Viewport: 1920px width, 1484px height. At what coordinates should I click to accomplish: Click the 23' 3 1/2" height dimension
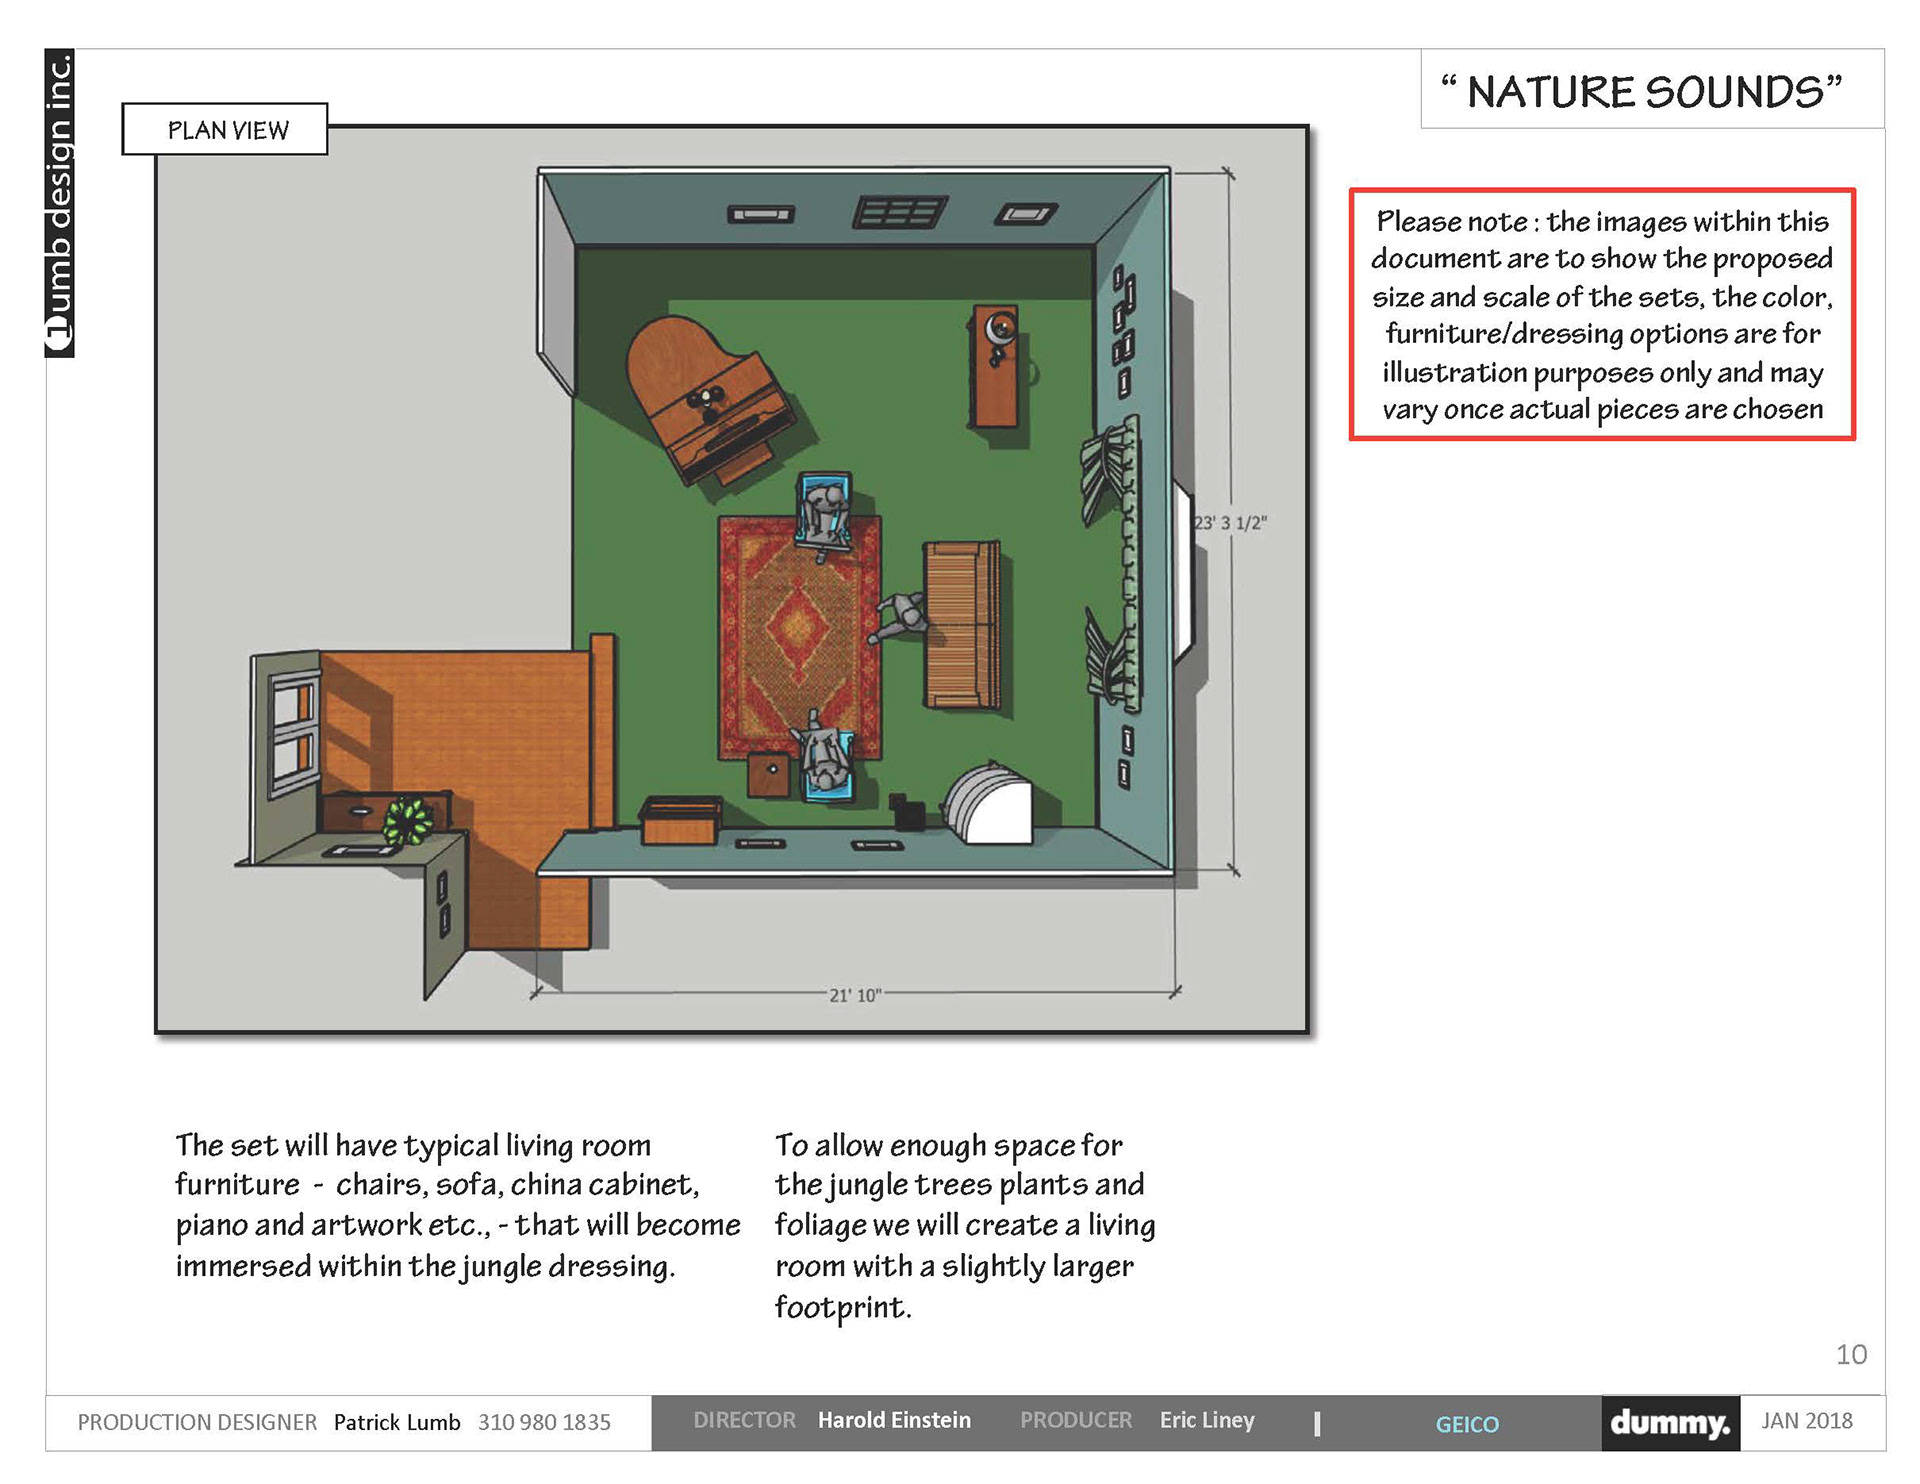(x=1230, y=523)
